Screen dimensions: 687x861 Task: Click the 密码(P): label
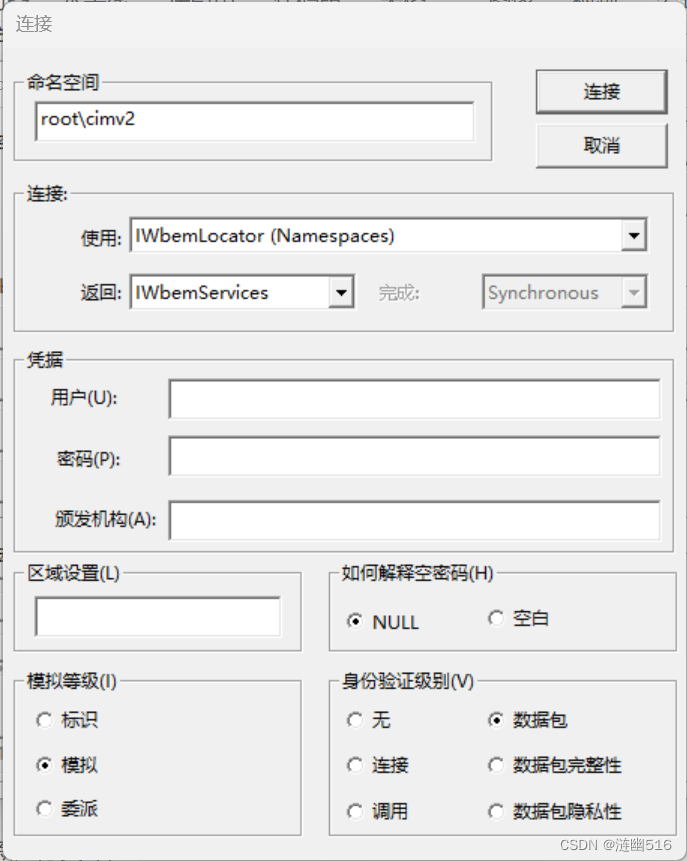point(88,459)
